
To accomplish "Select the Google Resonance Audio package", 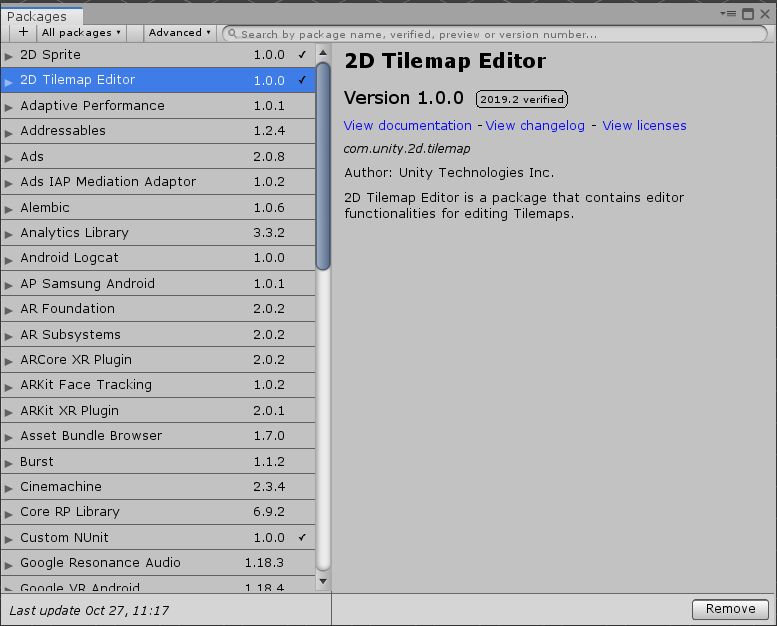I will tap(158, 563).
